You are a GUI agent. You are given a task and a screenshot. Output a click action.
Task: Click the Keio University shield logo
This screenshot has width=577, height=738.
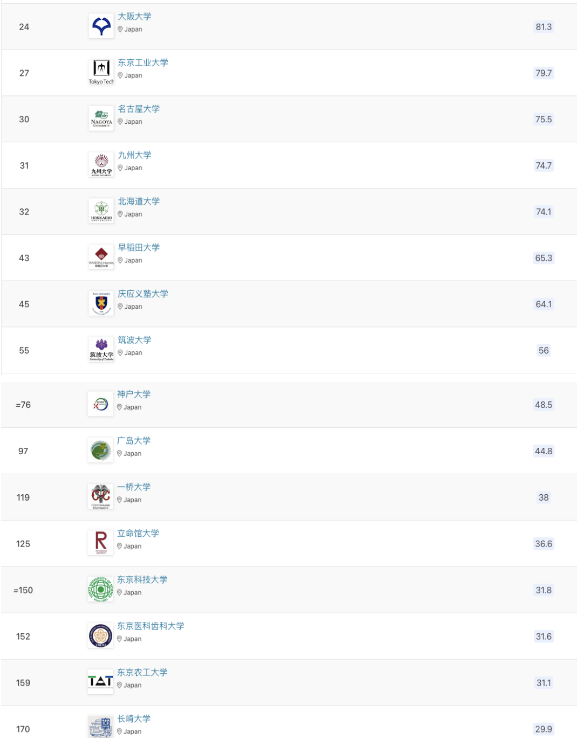[101, 303]
